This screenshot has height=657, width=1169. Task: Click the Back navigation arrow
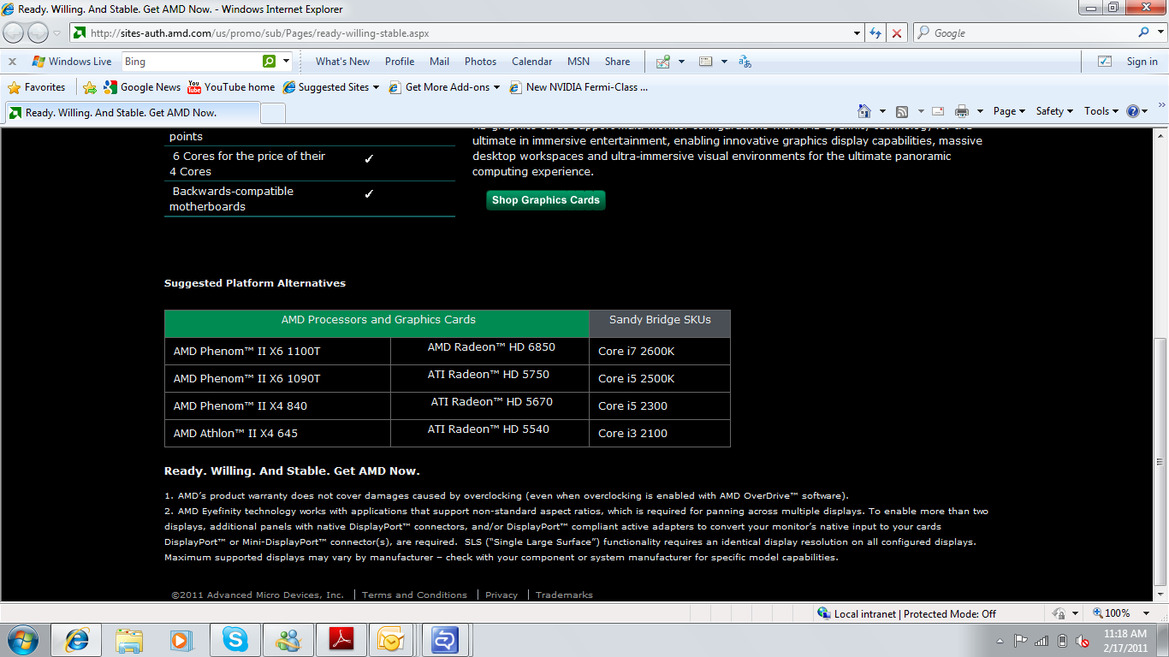(x=13, y=33)
